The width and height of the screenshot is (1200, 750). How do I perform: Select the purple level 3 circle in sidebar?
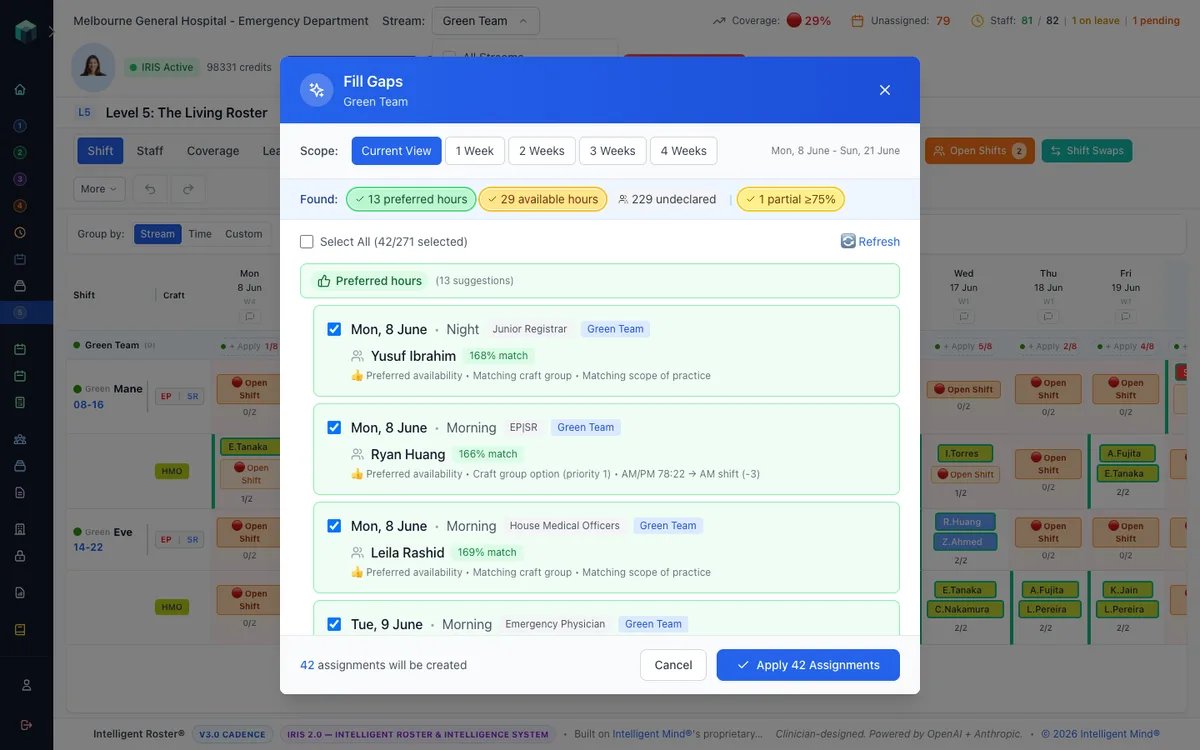click(20, 179)
